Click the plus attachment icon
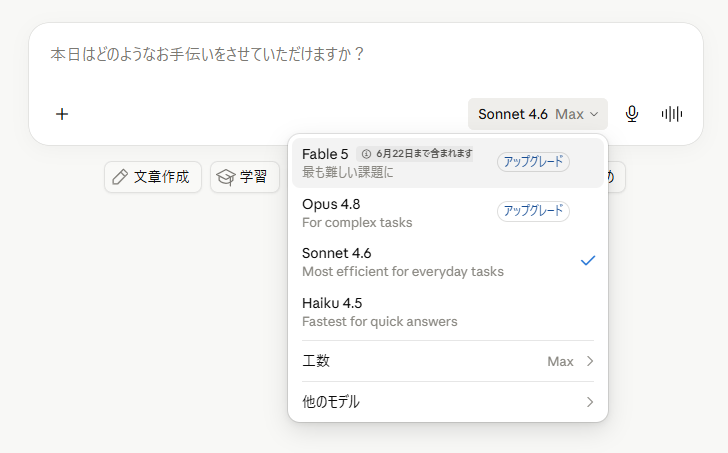Viewport: 728px width, 453px height. (62, 114)
